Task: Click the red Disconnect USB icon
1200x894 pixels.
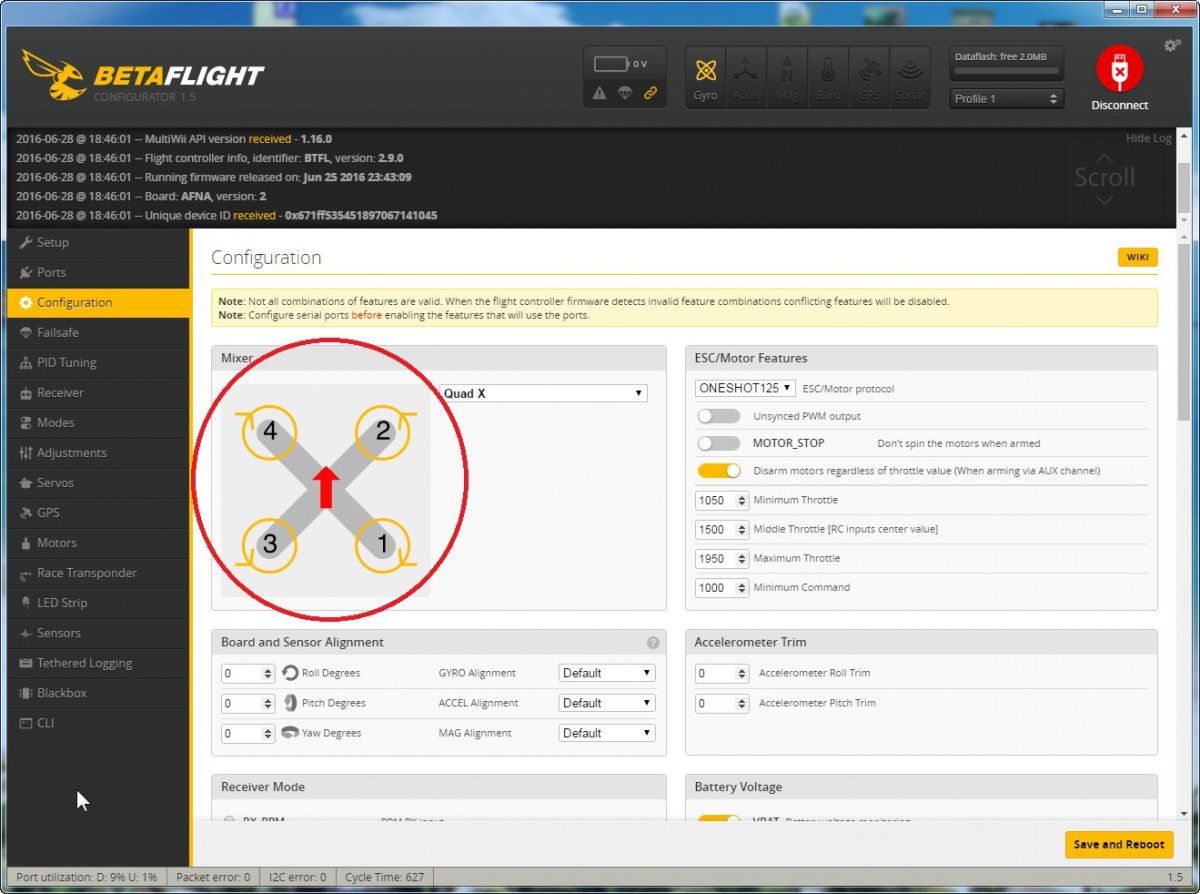Action: (1119, 68)
